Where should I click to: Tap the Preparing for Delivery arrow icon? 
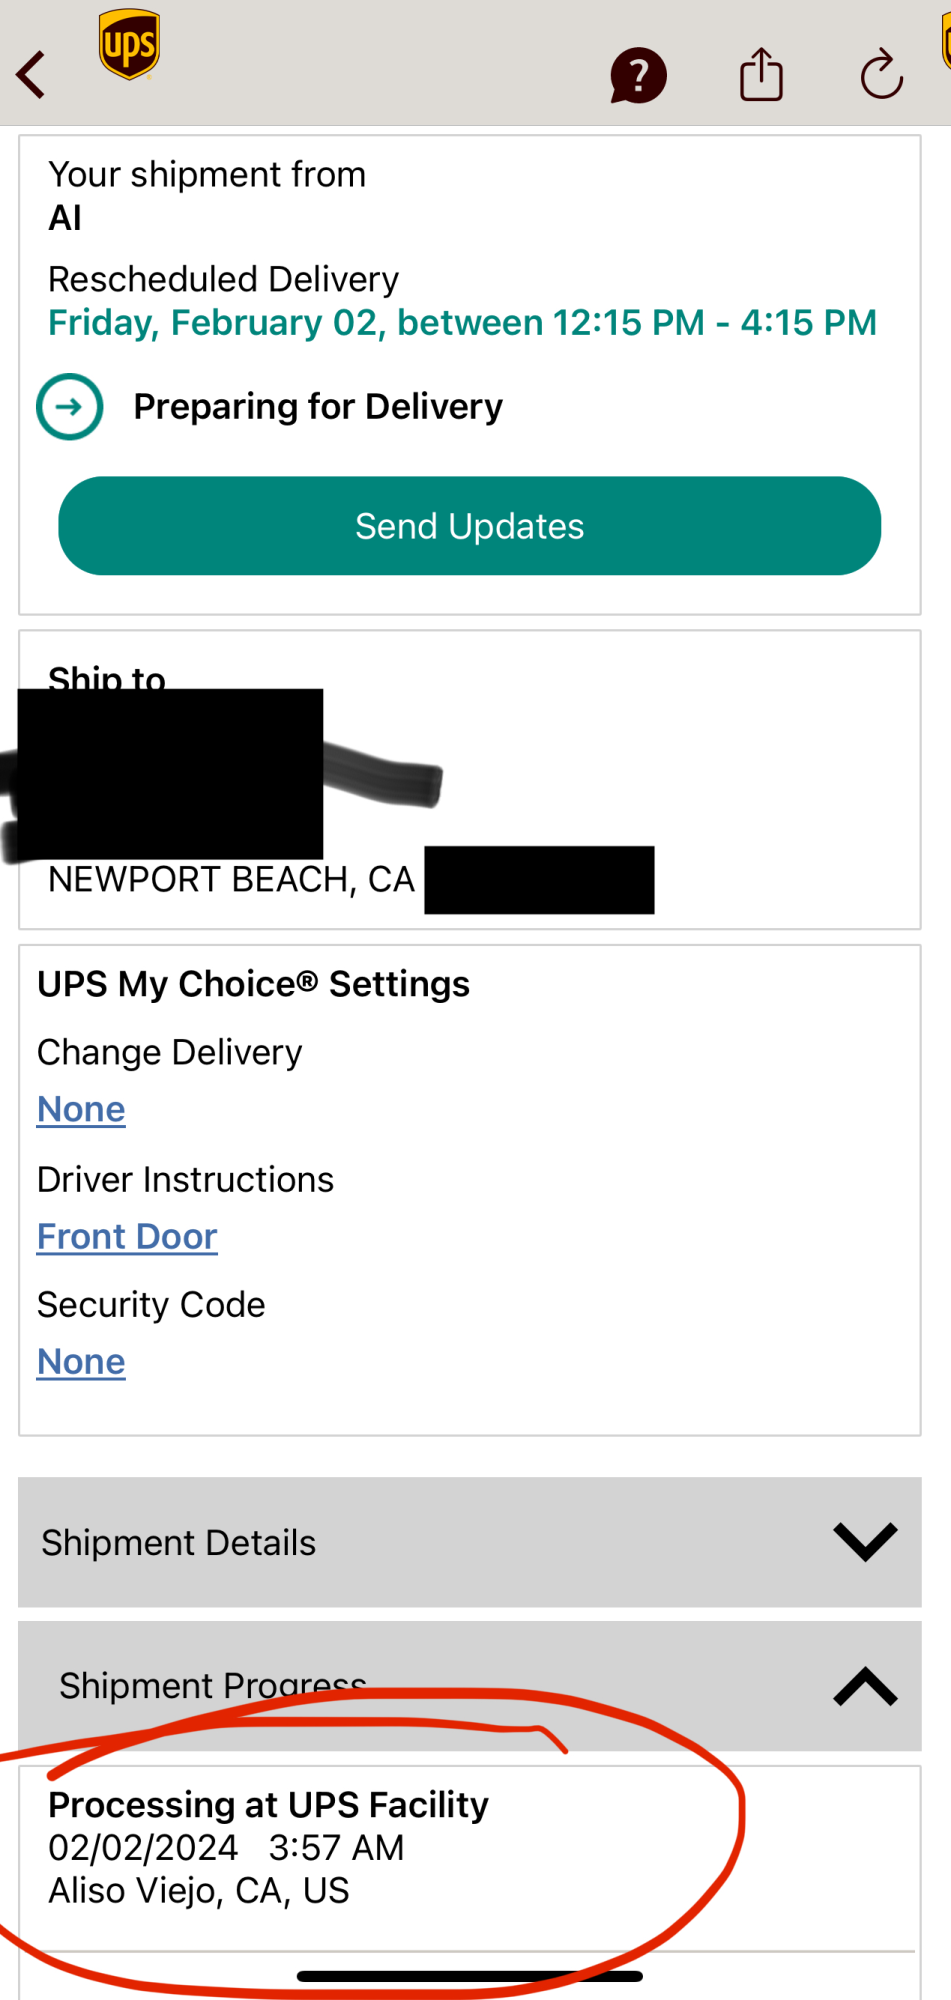[x=70, y=407]
